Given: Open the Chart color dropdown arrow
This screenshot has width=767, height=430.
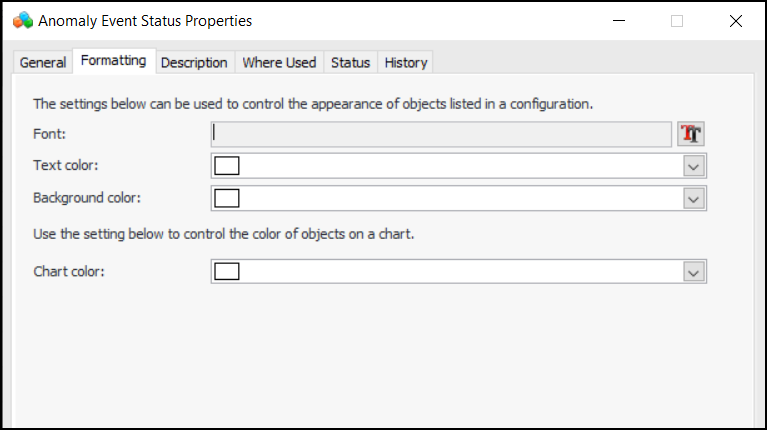Looking at the screenshot, I should click(694, 271).
